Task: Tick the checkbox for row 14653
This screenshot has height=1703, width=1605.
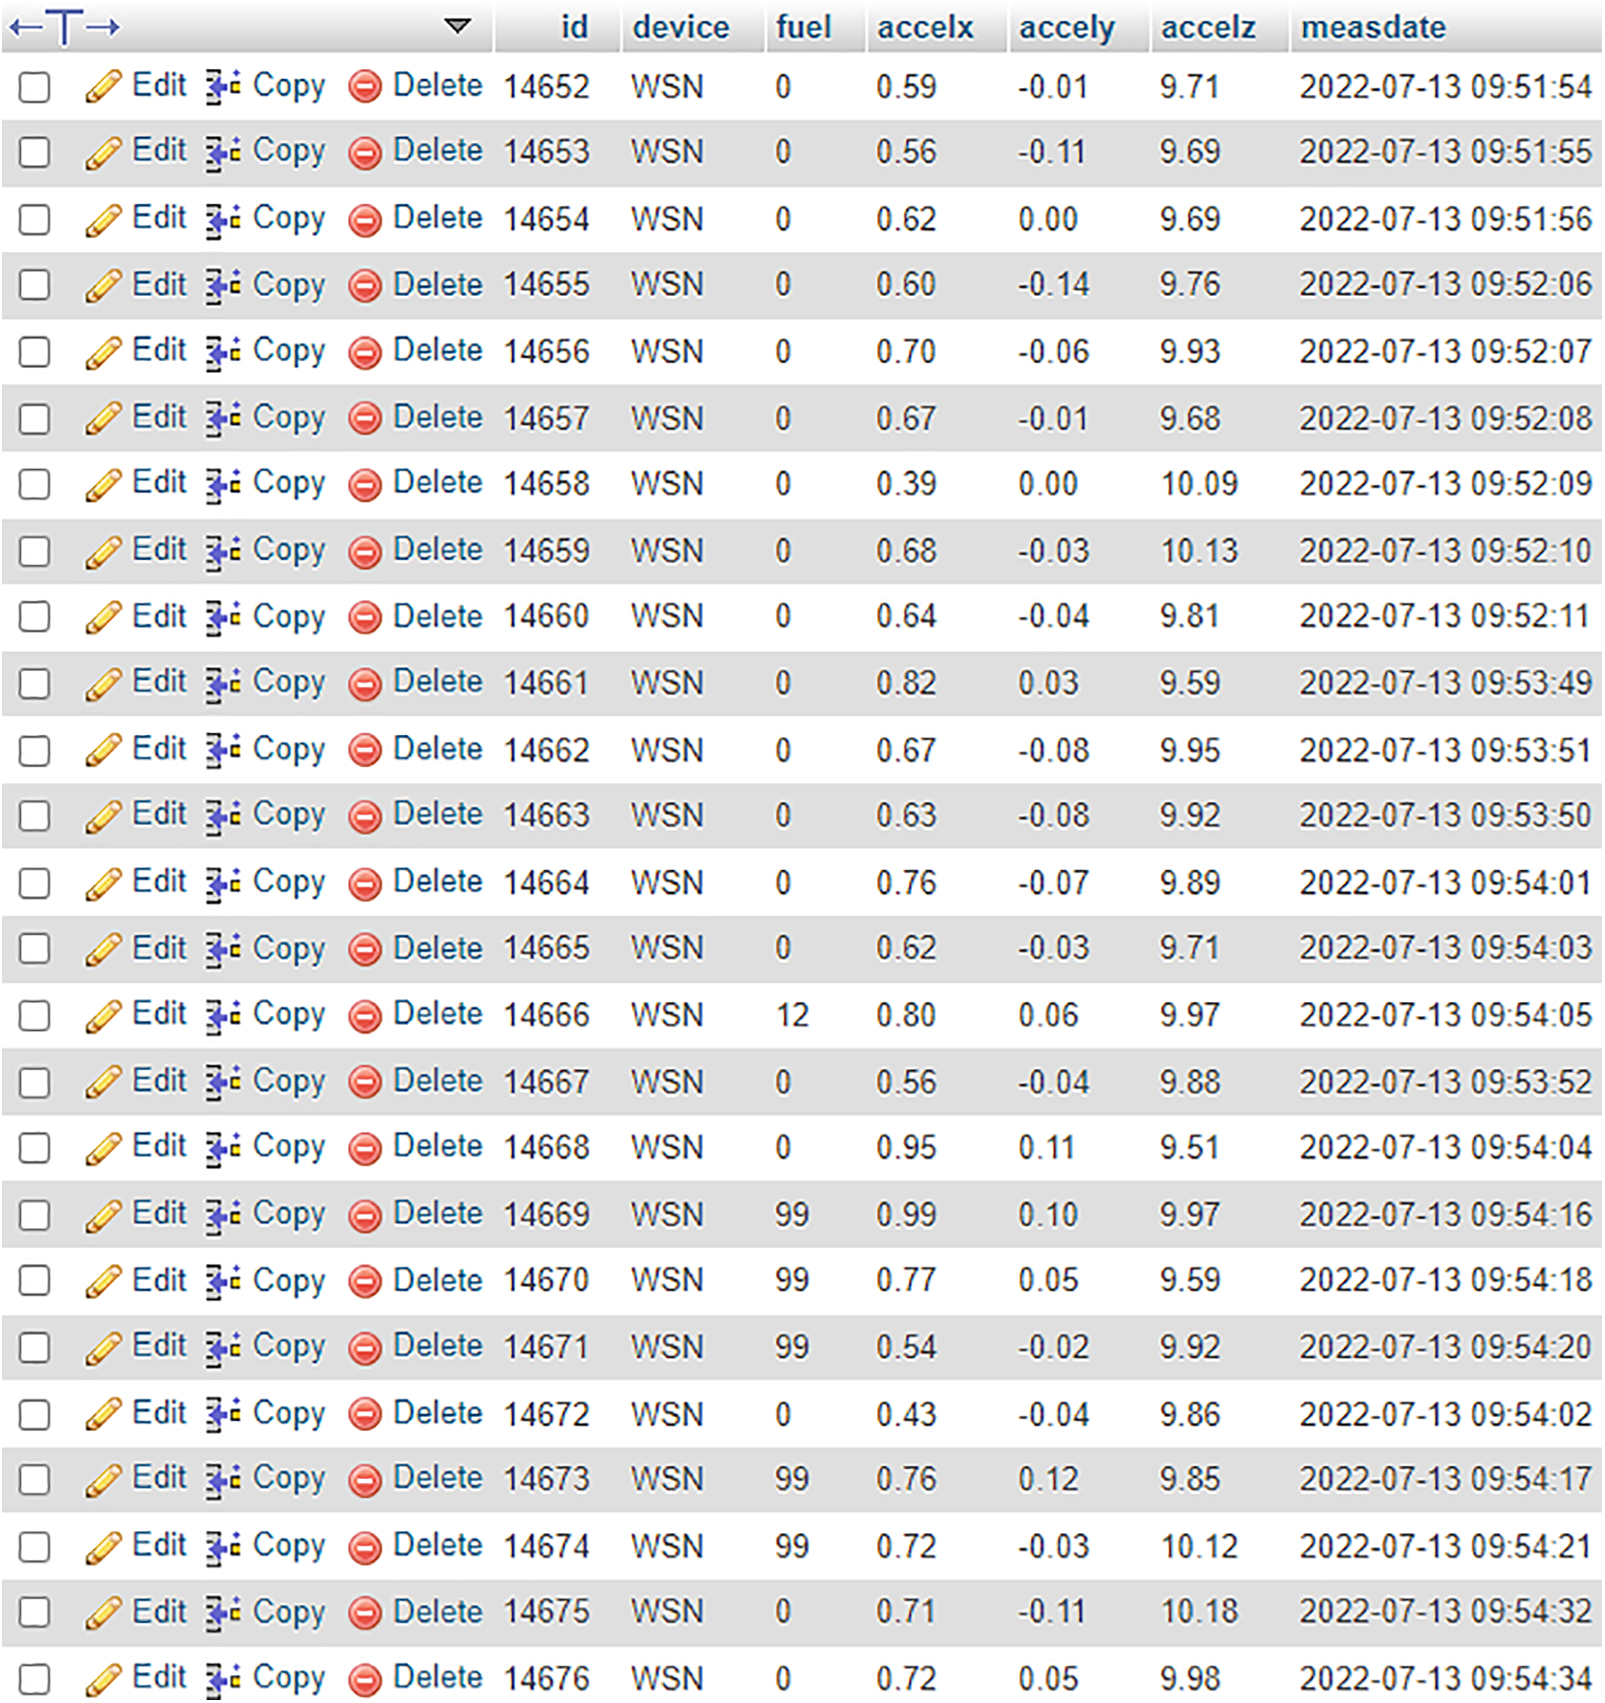Action: coord(35,153)
